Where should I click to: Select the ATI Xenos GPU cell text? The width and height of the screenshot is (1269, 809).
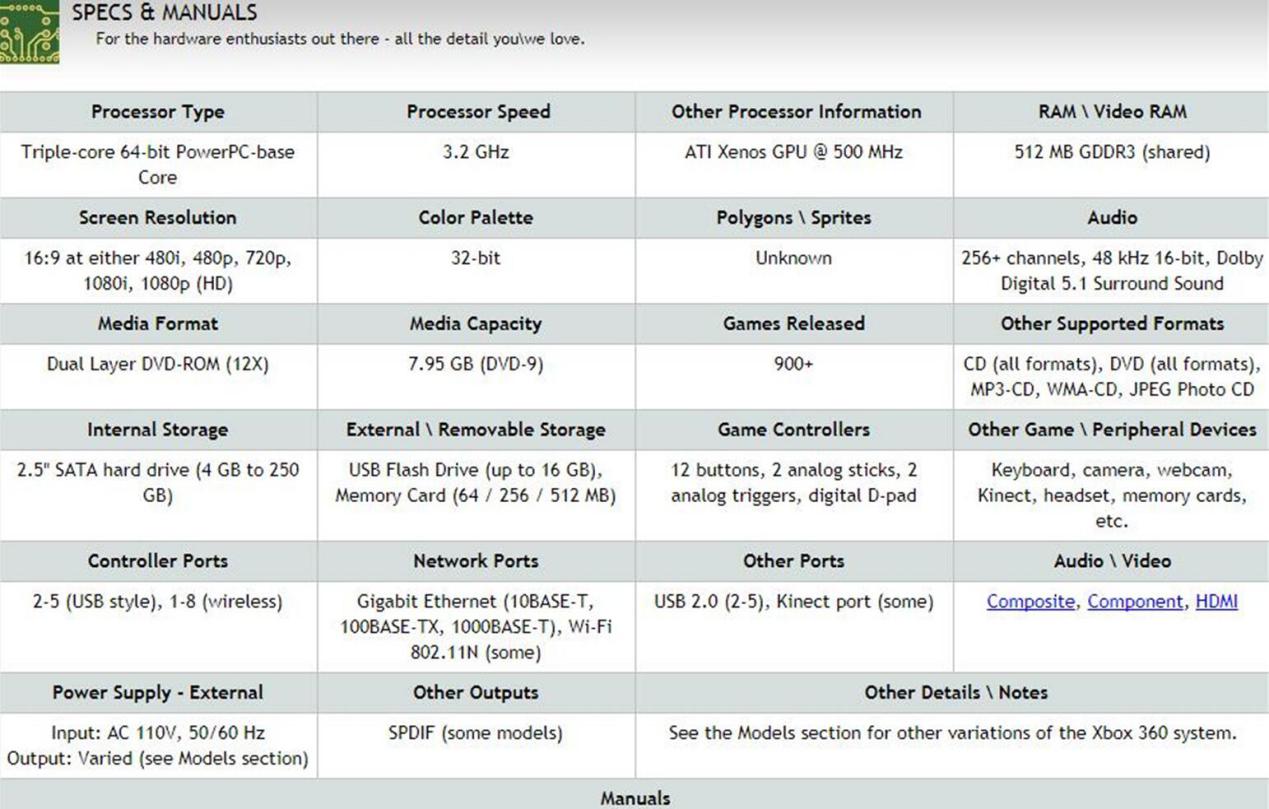coord(794,153)
